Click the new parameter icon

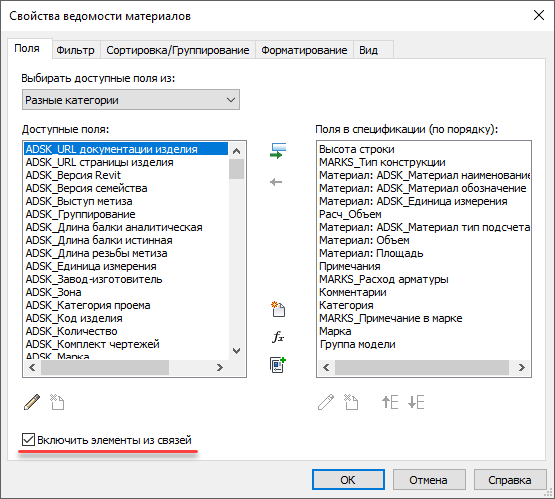point(278,309)
